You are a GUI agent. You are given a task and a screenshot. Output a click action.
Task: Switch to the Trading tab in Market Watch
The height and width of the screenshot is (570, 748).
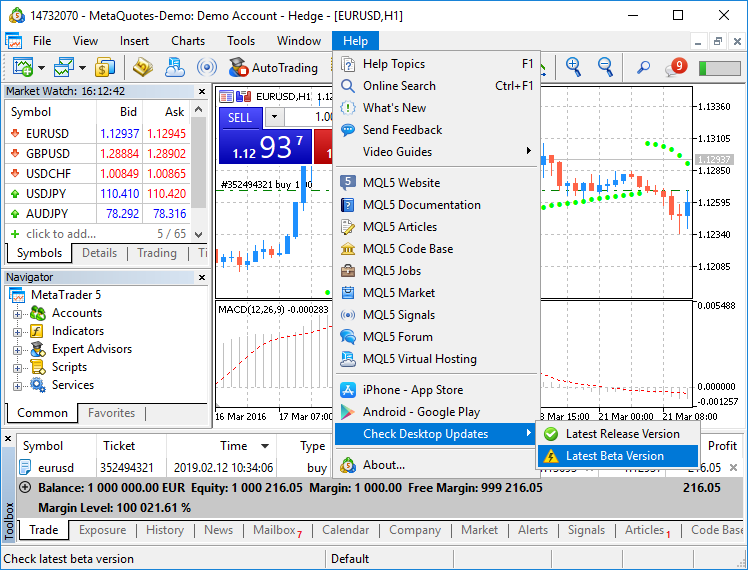(x=157, y=253)
